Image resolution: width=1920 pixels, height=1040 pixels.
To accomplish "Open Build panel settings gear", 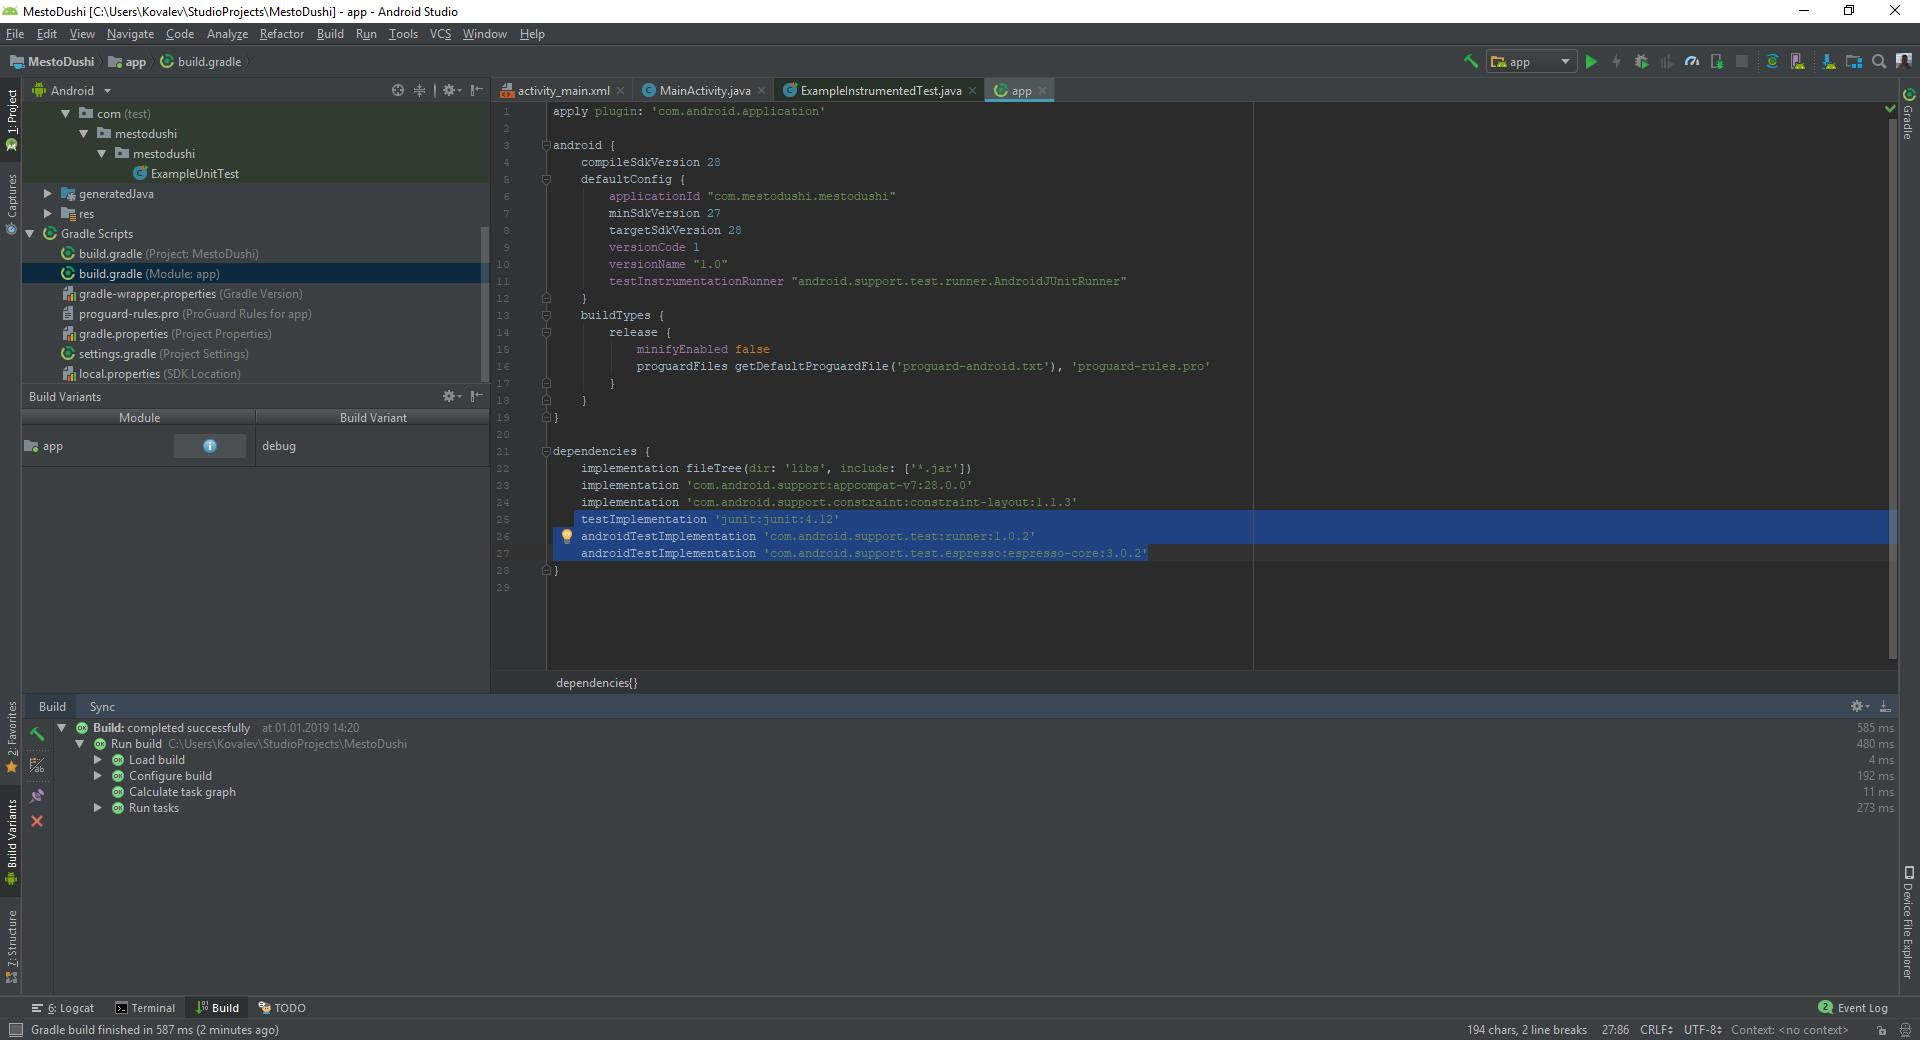I will pyautogui.click(x=1859, y=706).
